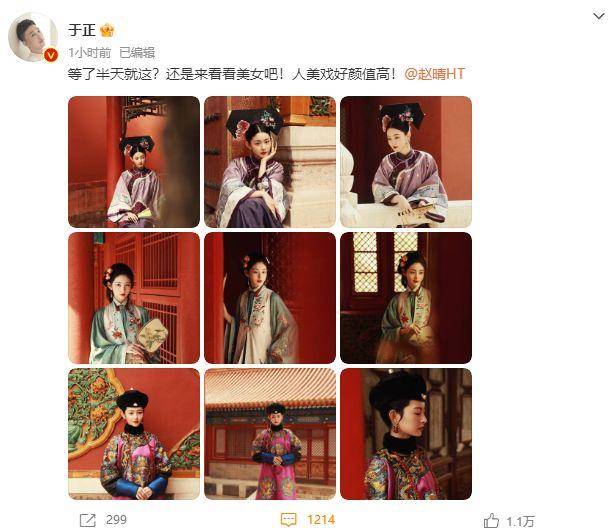Open first photo of woman in purple robe

pyautogui.click(x=134, y=162)
